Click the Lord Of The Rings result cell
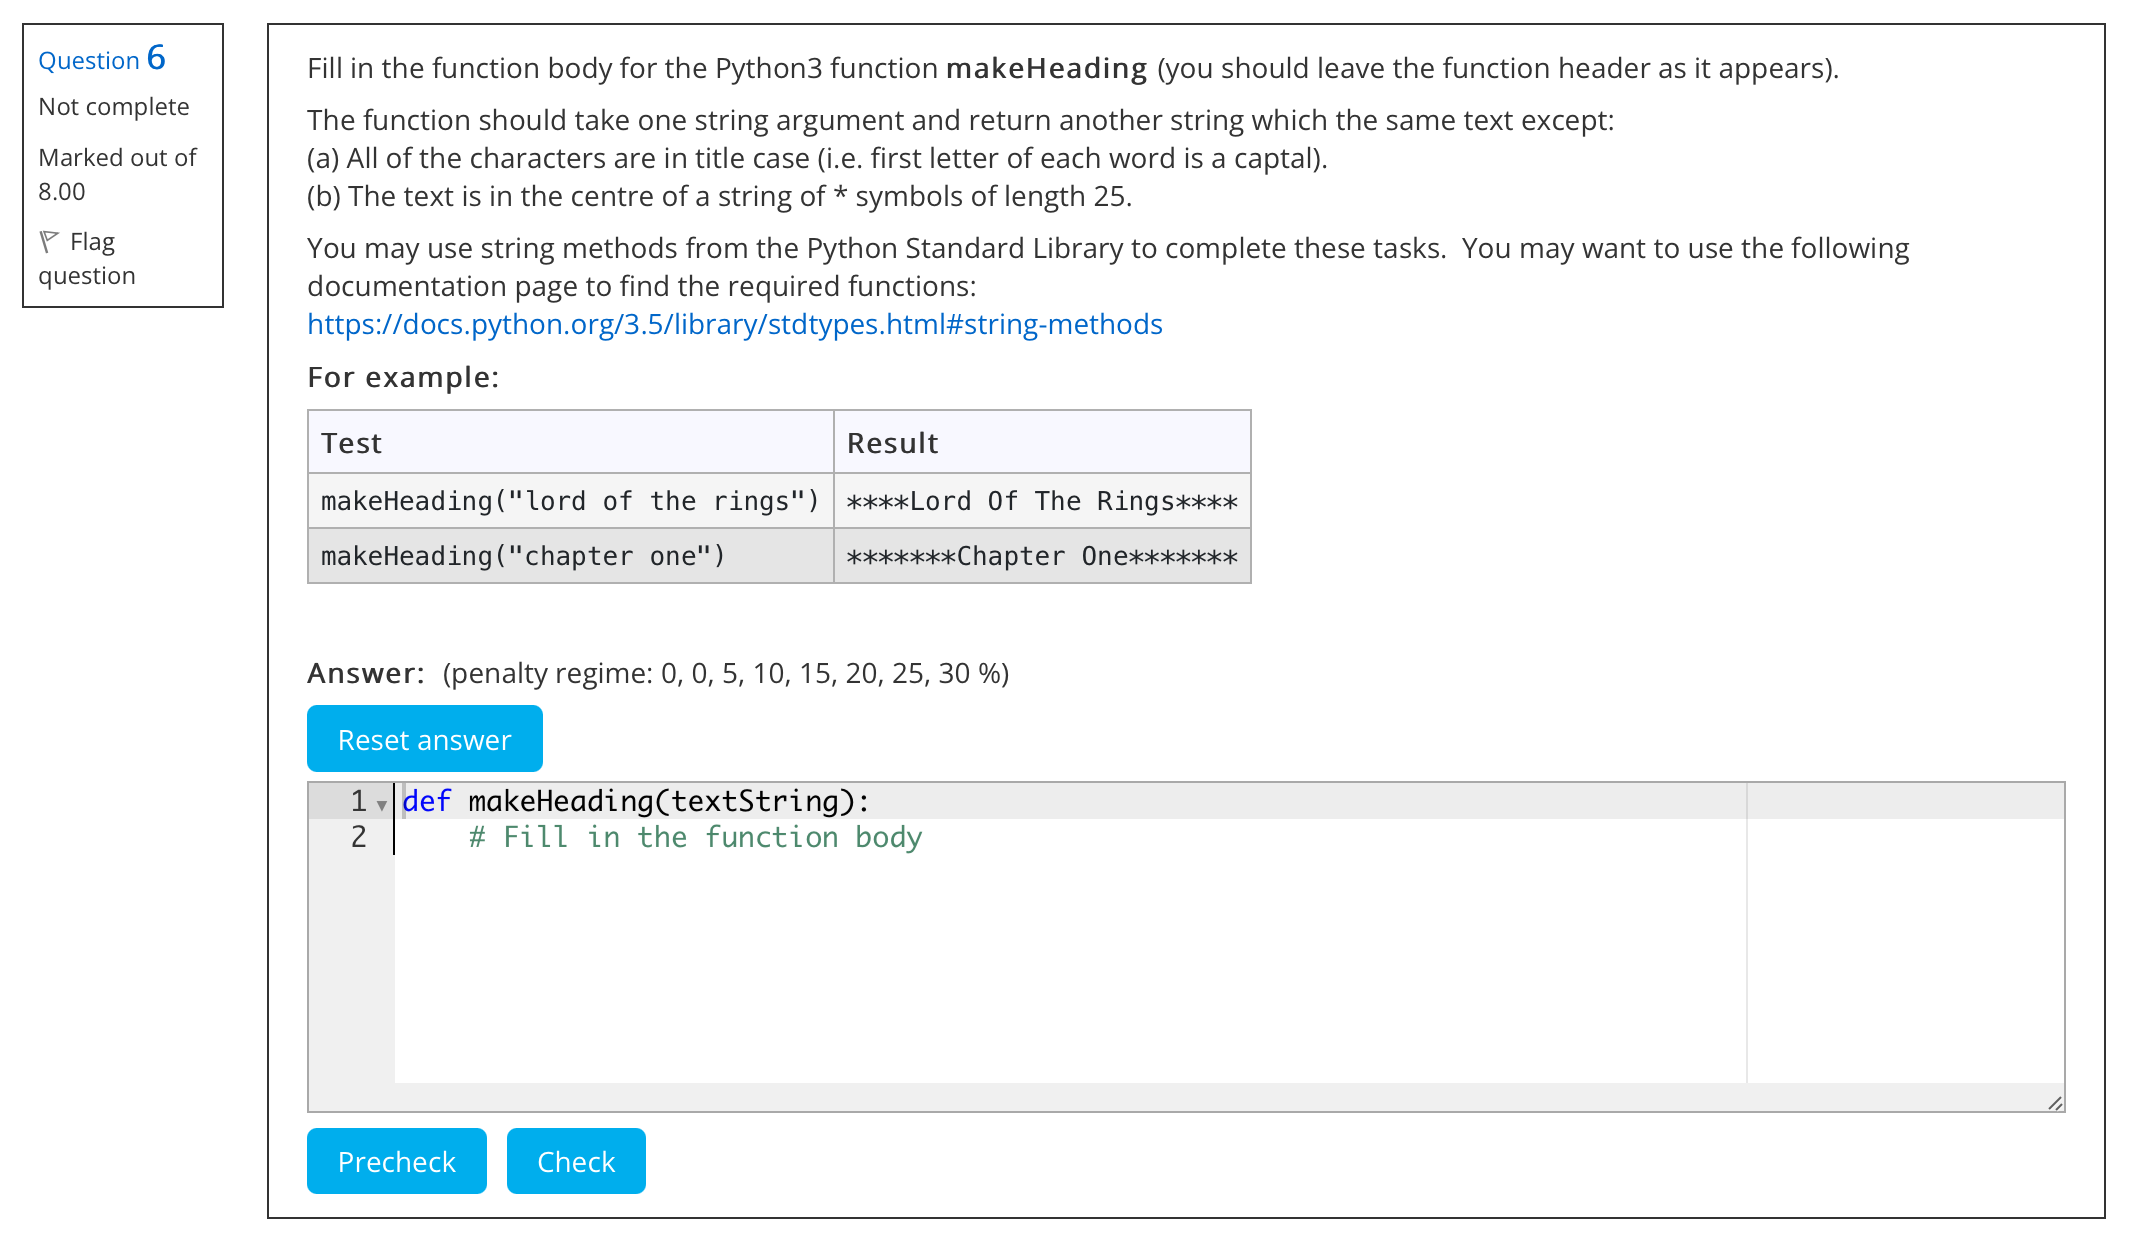 click(1041, 501)
